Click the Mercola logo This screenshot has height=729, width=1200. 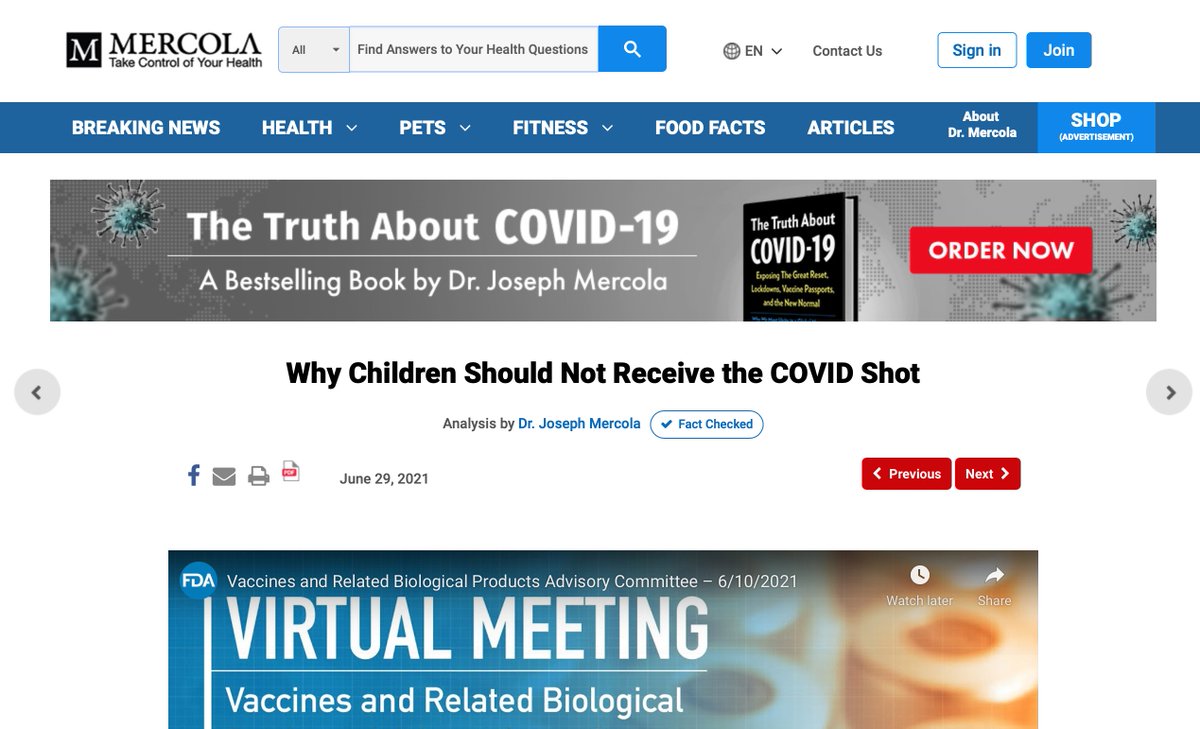(x=164, y=49)
